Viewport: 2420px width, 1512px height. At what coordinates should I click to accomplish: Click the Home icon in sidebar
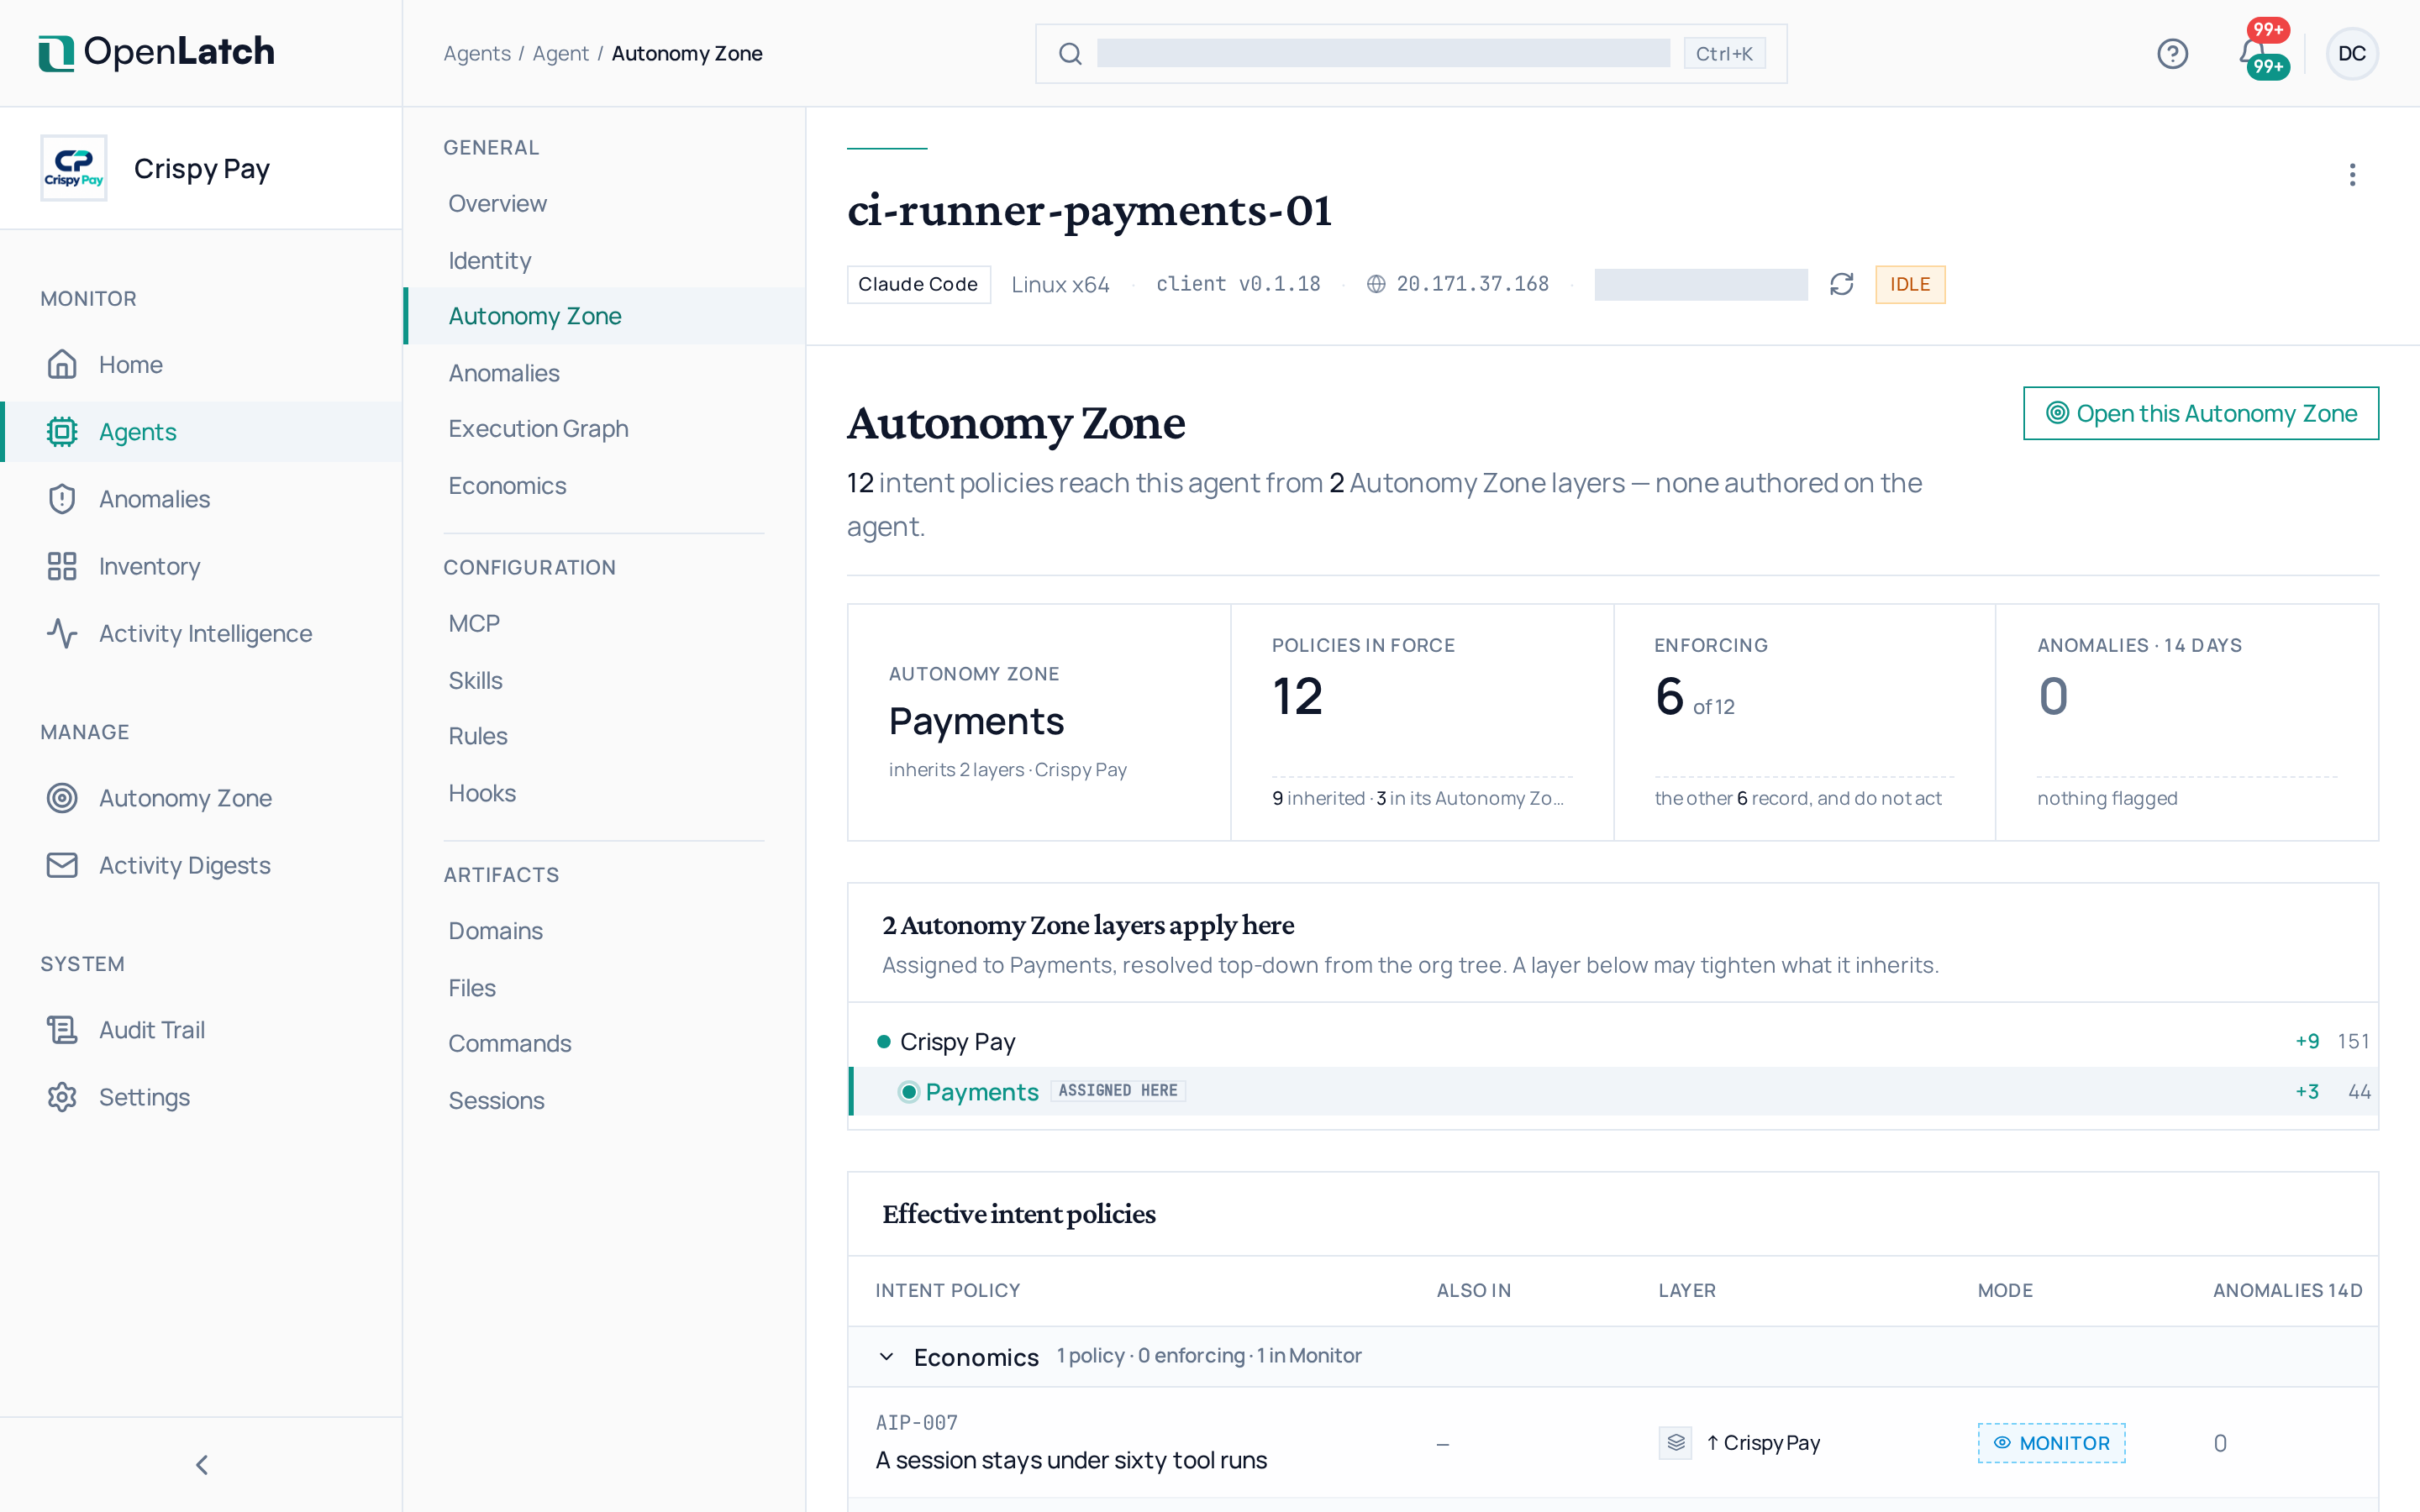62,364
